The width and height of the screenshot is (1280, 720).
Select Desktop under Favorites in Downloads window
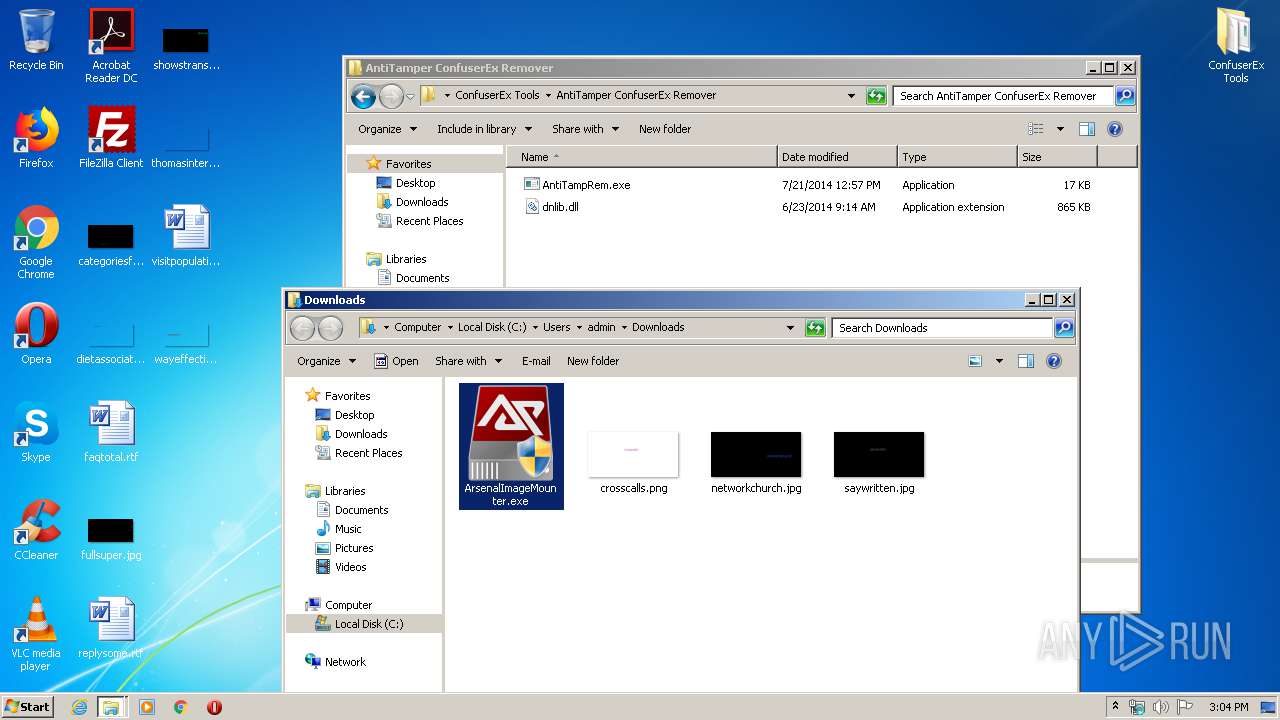coord(344,415)
